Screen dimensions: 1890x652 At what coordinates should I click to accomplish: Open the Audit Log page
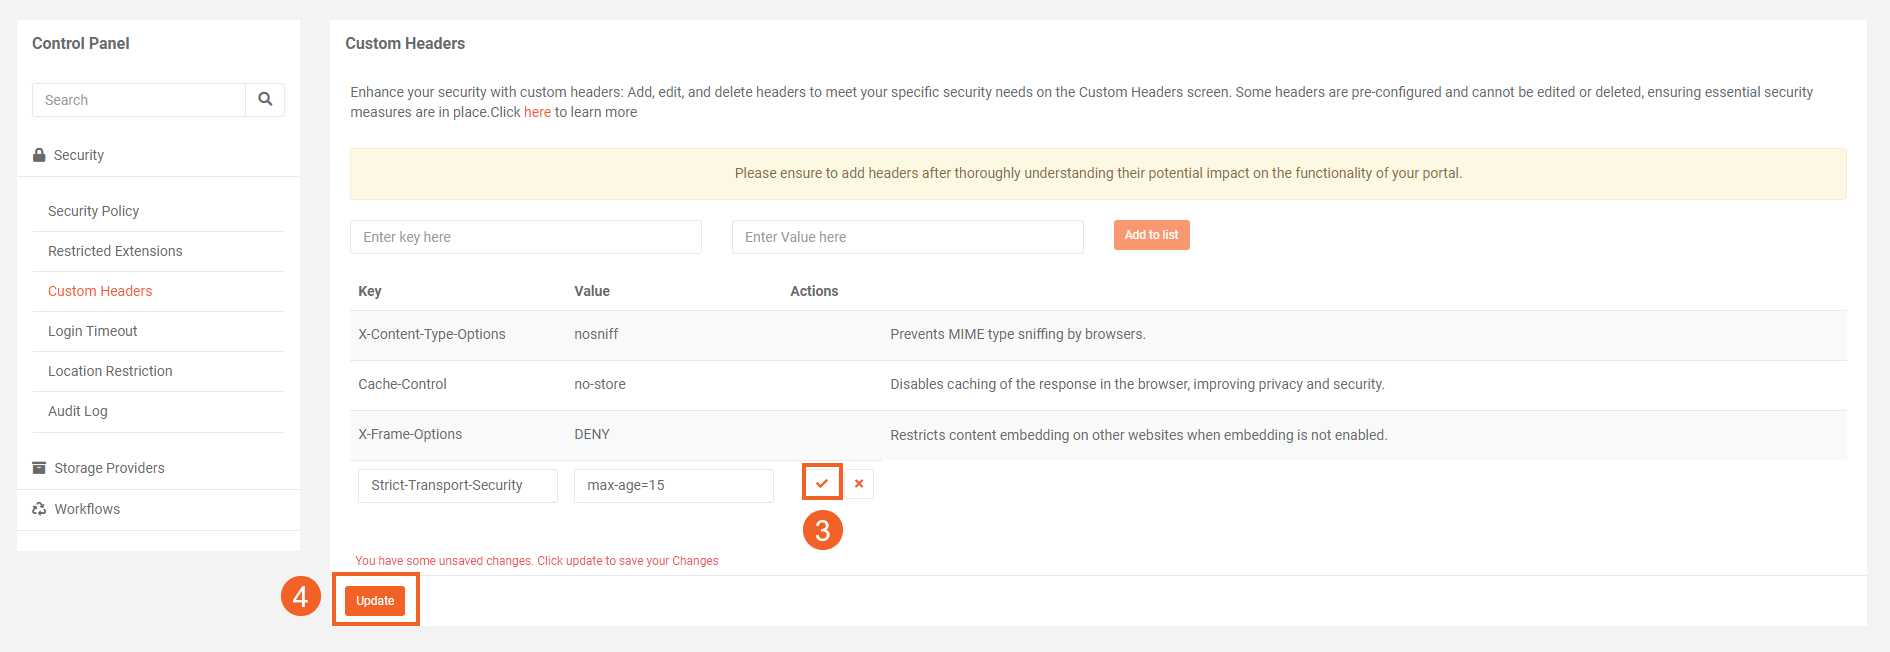(78, 411)
